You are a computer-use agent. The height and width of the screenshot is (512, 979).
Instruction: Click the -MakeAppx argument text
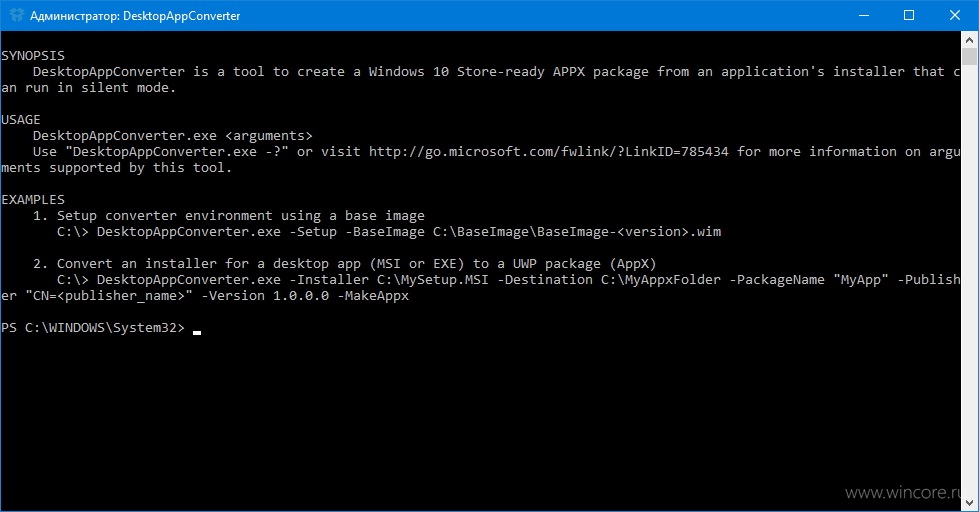click(x=373, y=295)
